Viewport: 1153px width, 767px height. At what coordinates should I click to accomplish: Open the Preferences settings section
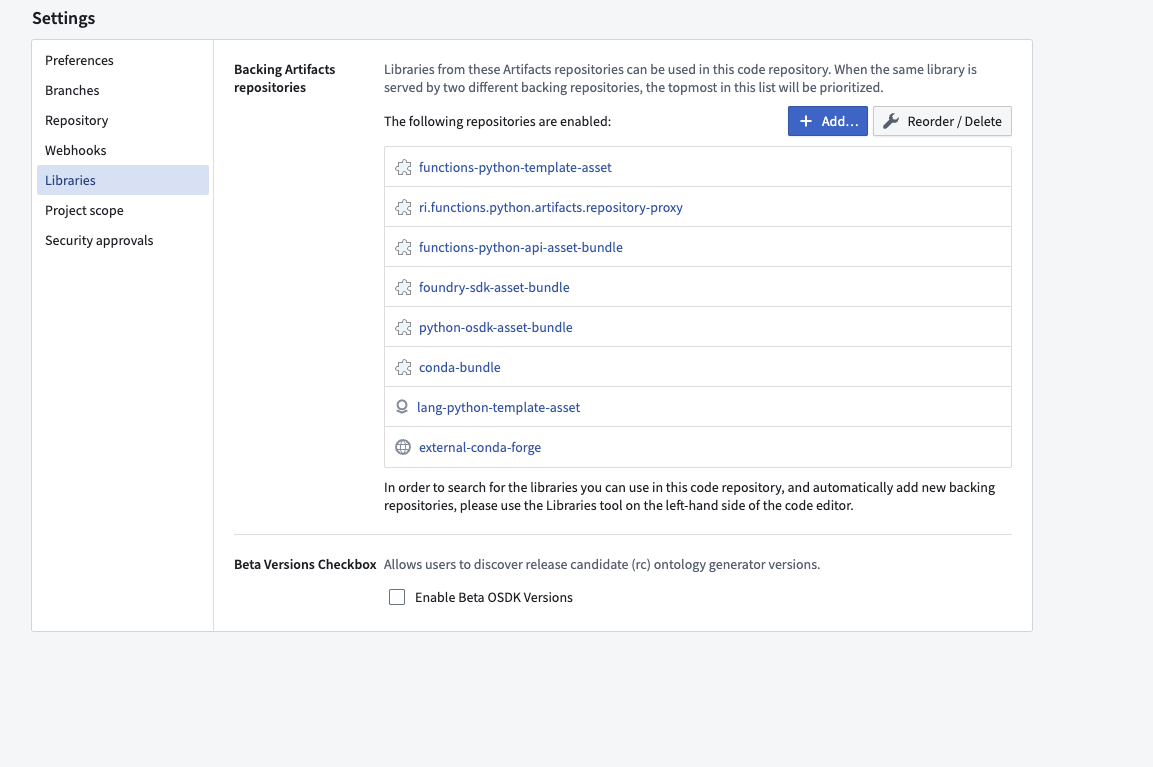(123, 60)
